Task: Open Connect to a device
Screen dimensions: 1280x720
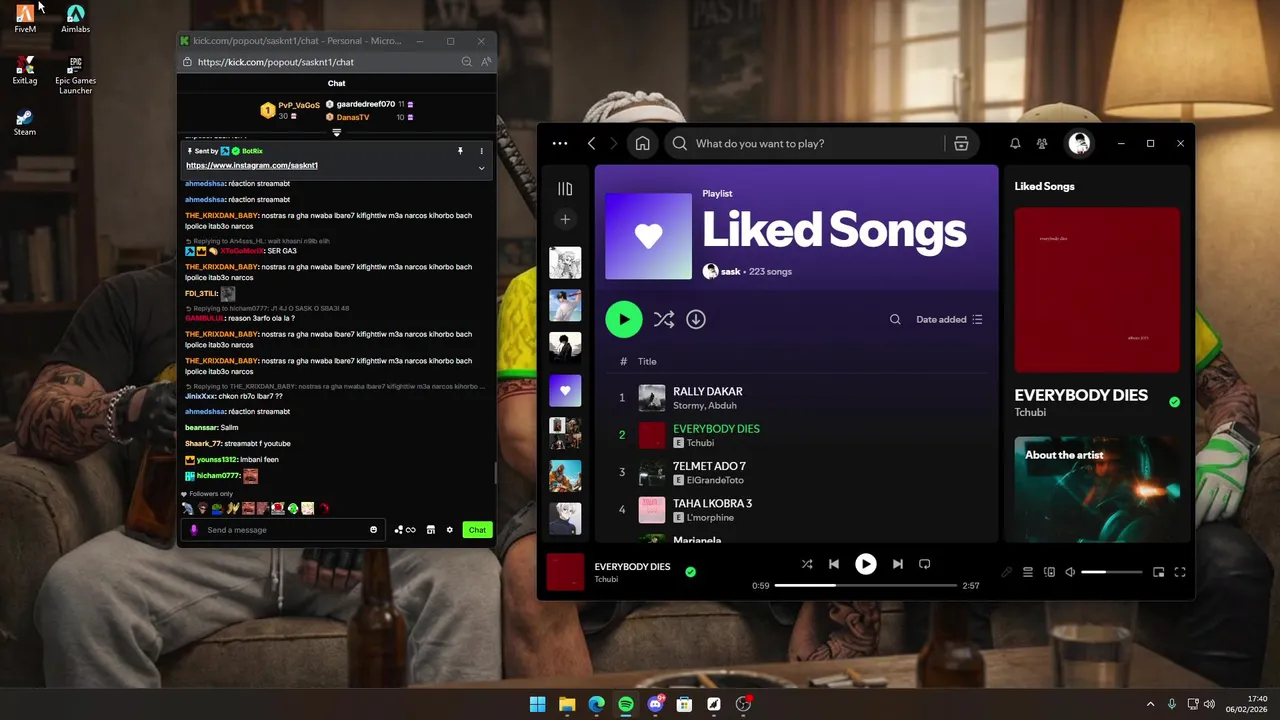Action: [1049, 572]
